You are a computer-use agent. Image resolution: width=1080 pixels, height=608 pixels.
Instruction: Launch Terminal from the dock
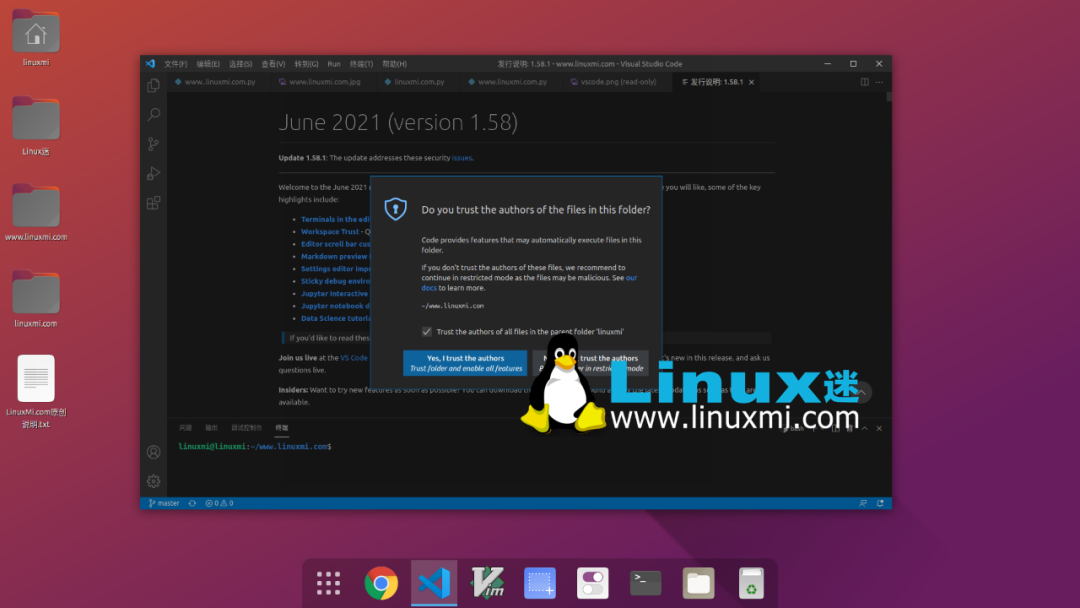(x=645, y=583)
